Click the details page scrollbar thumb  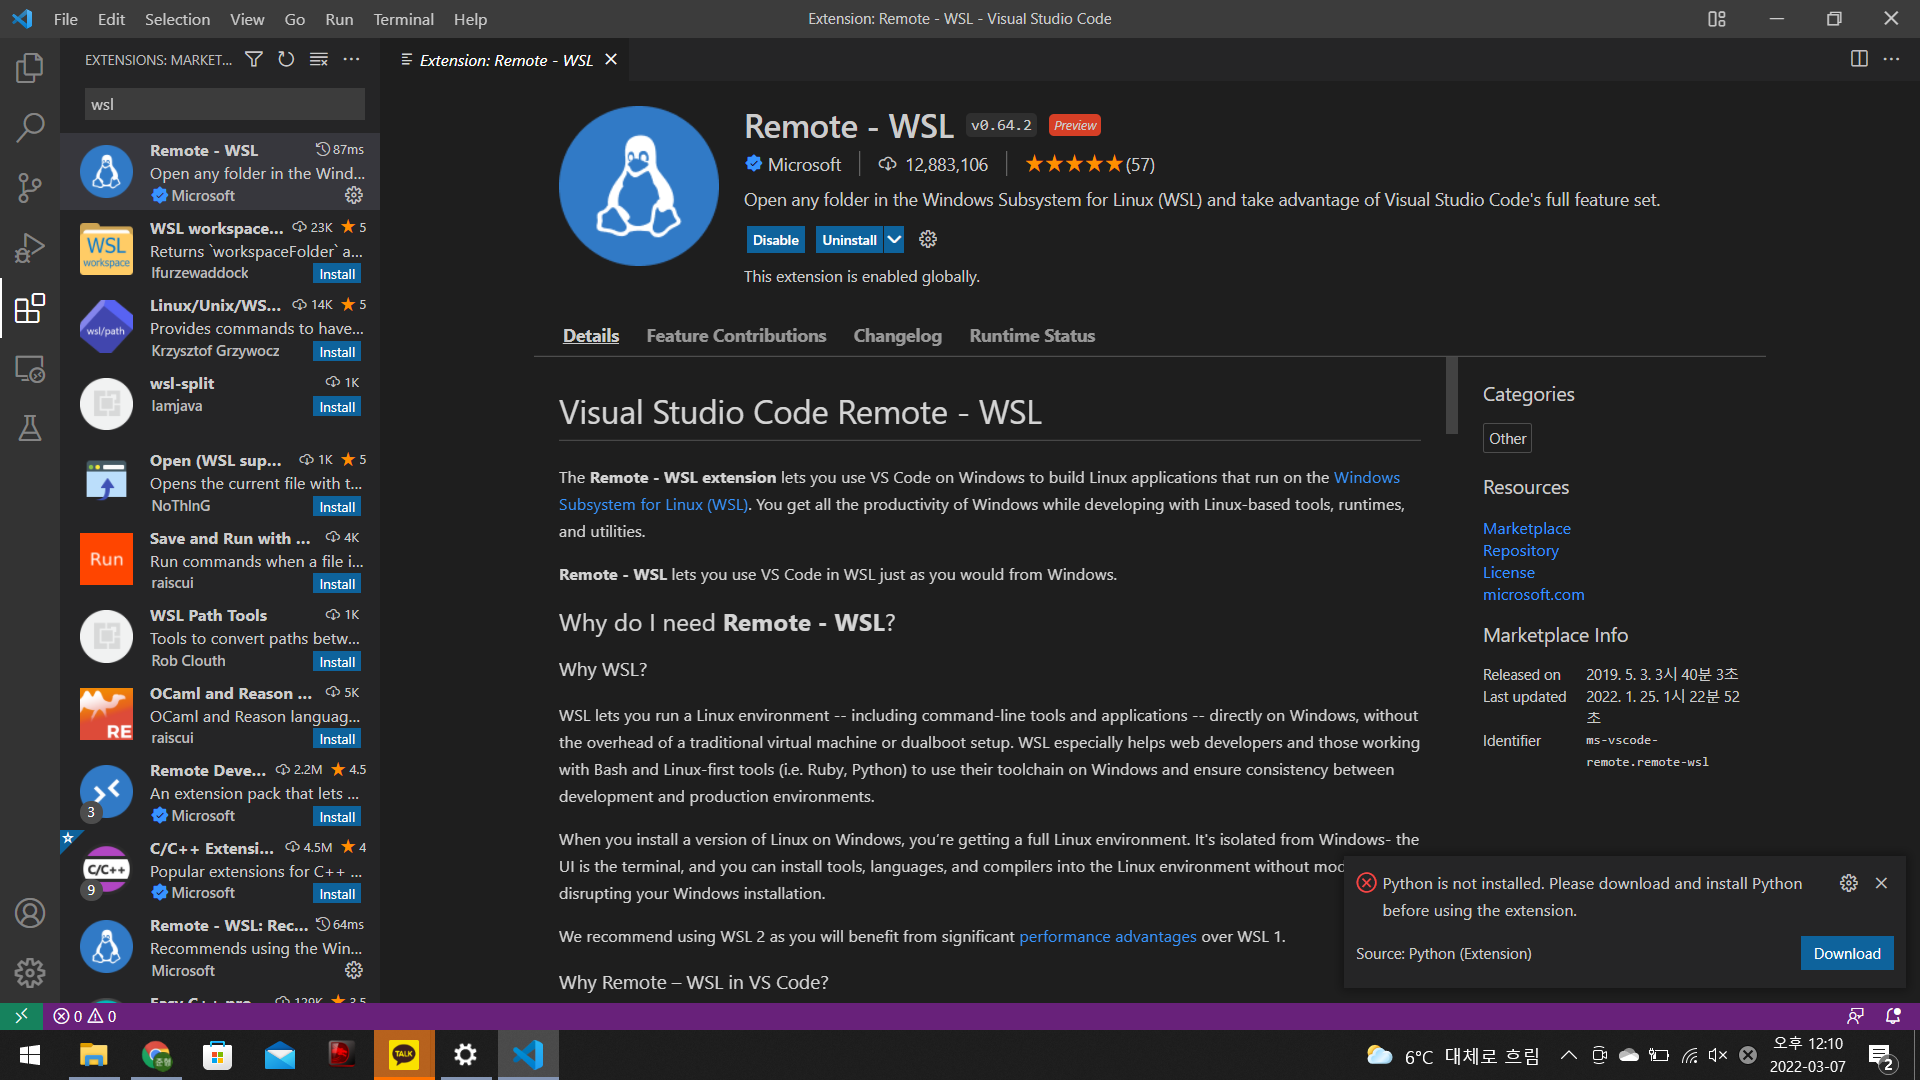[1451, 395]
